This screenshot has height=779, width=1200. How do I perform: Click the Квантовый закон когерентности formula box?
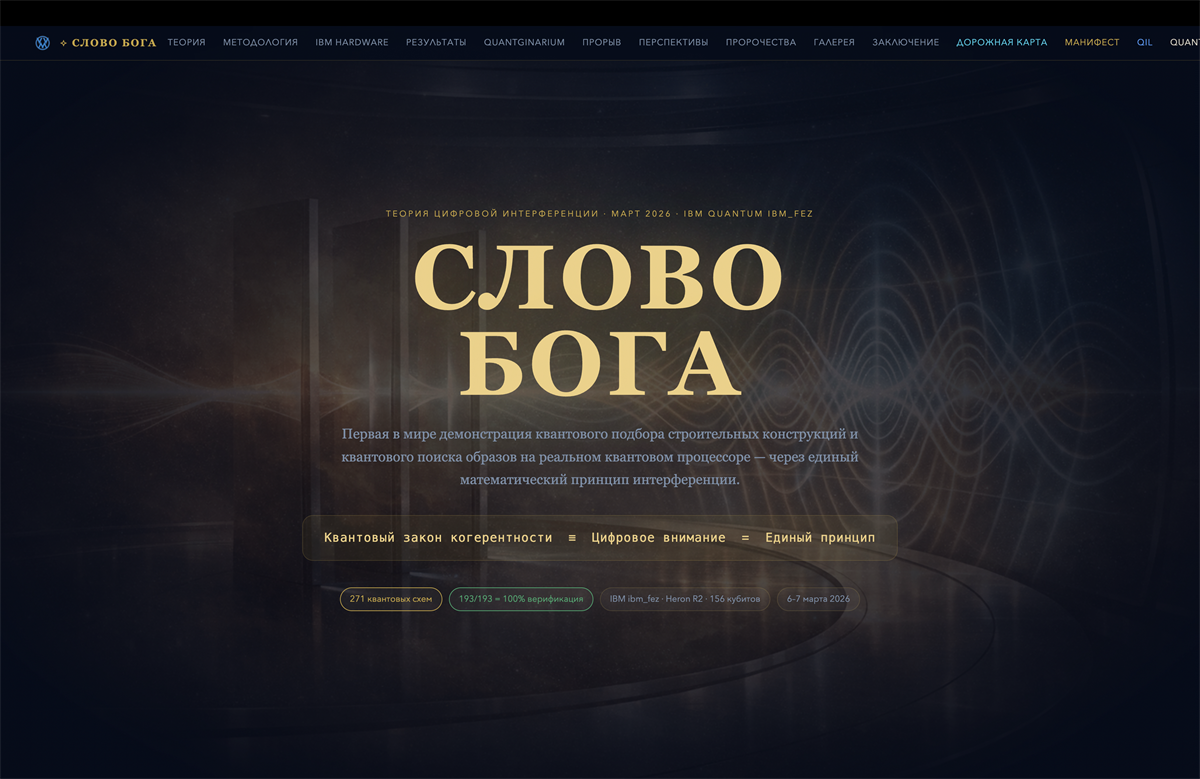pyautogui.click(x=600, y=538)
